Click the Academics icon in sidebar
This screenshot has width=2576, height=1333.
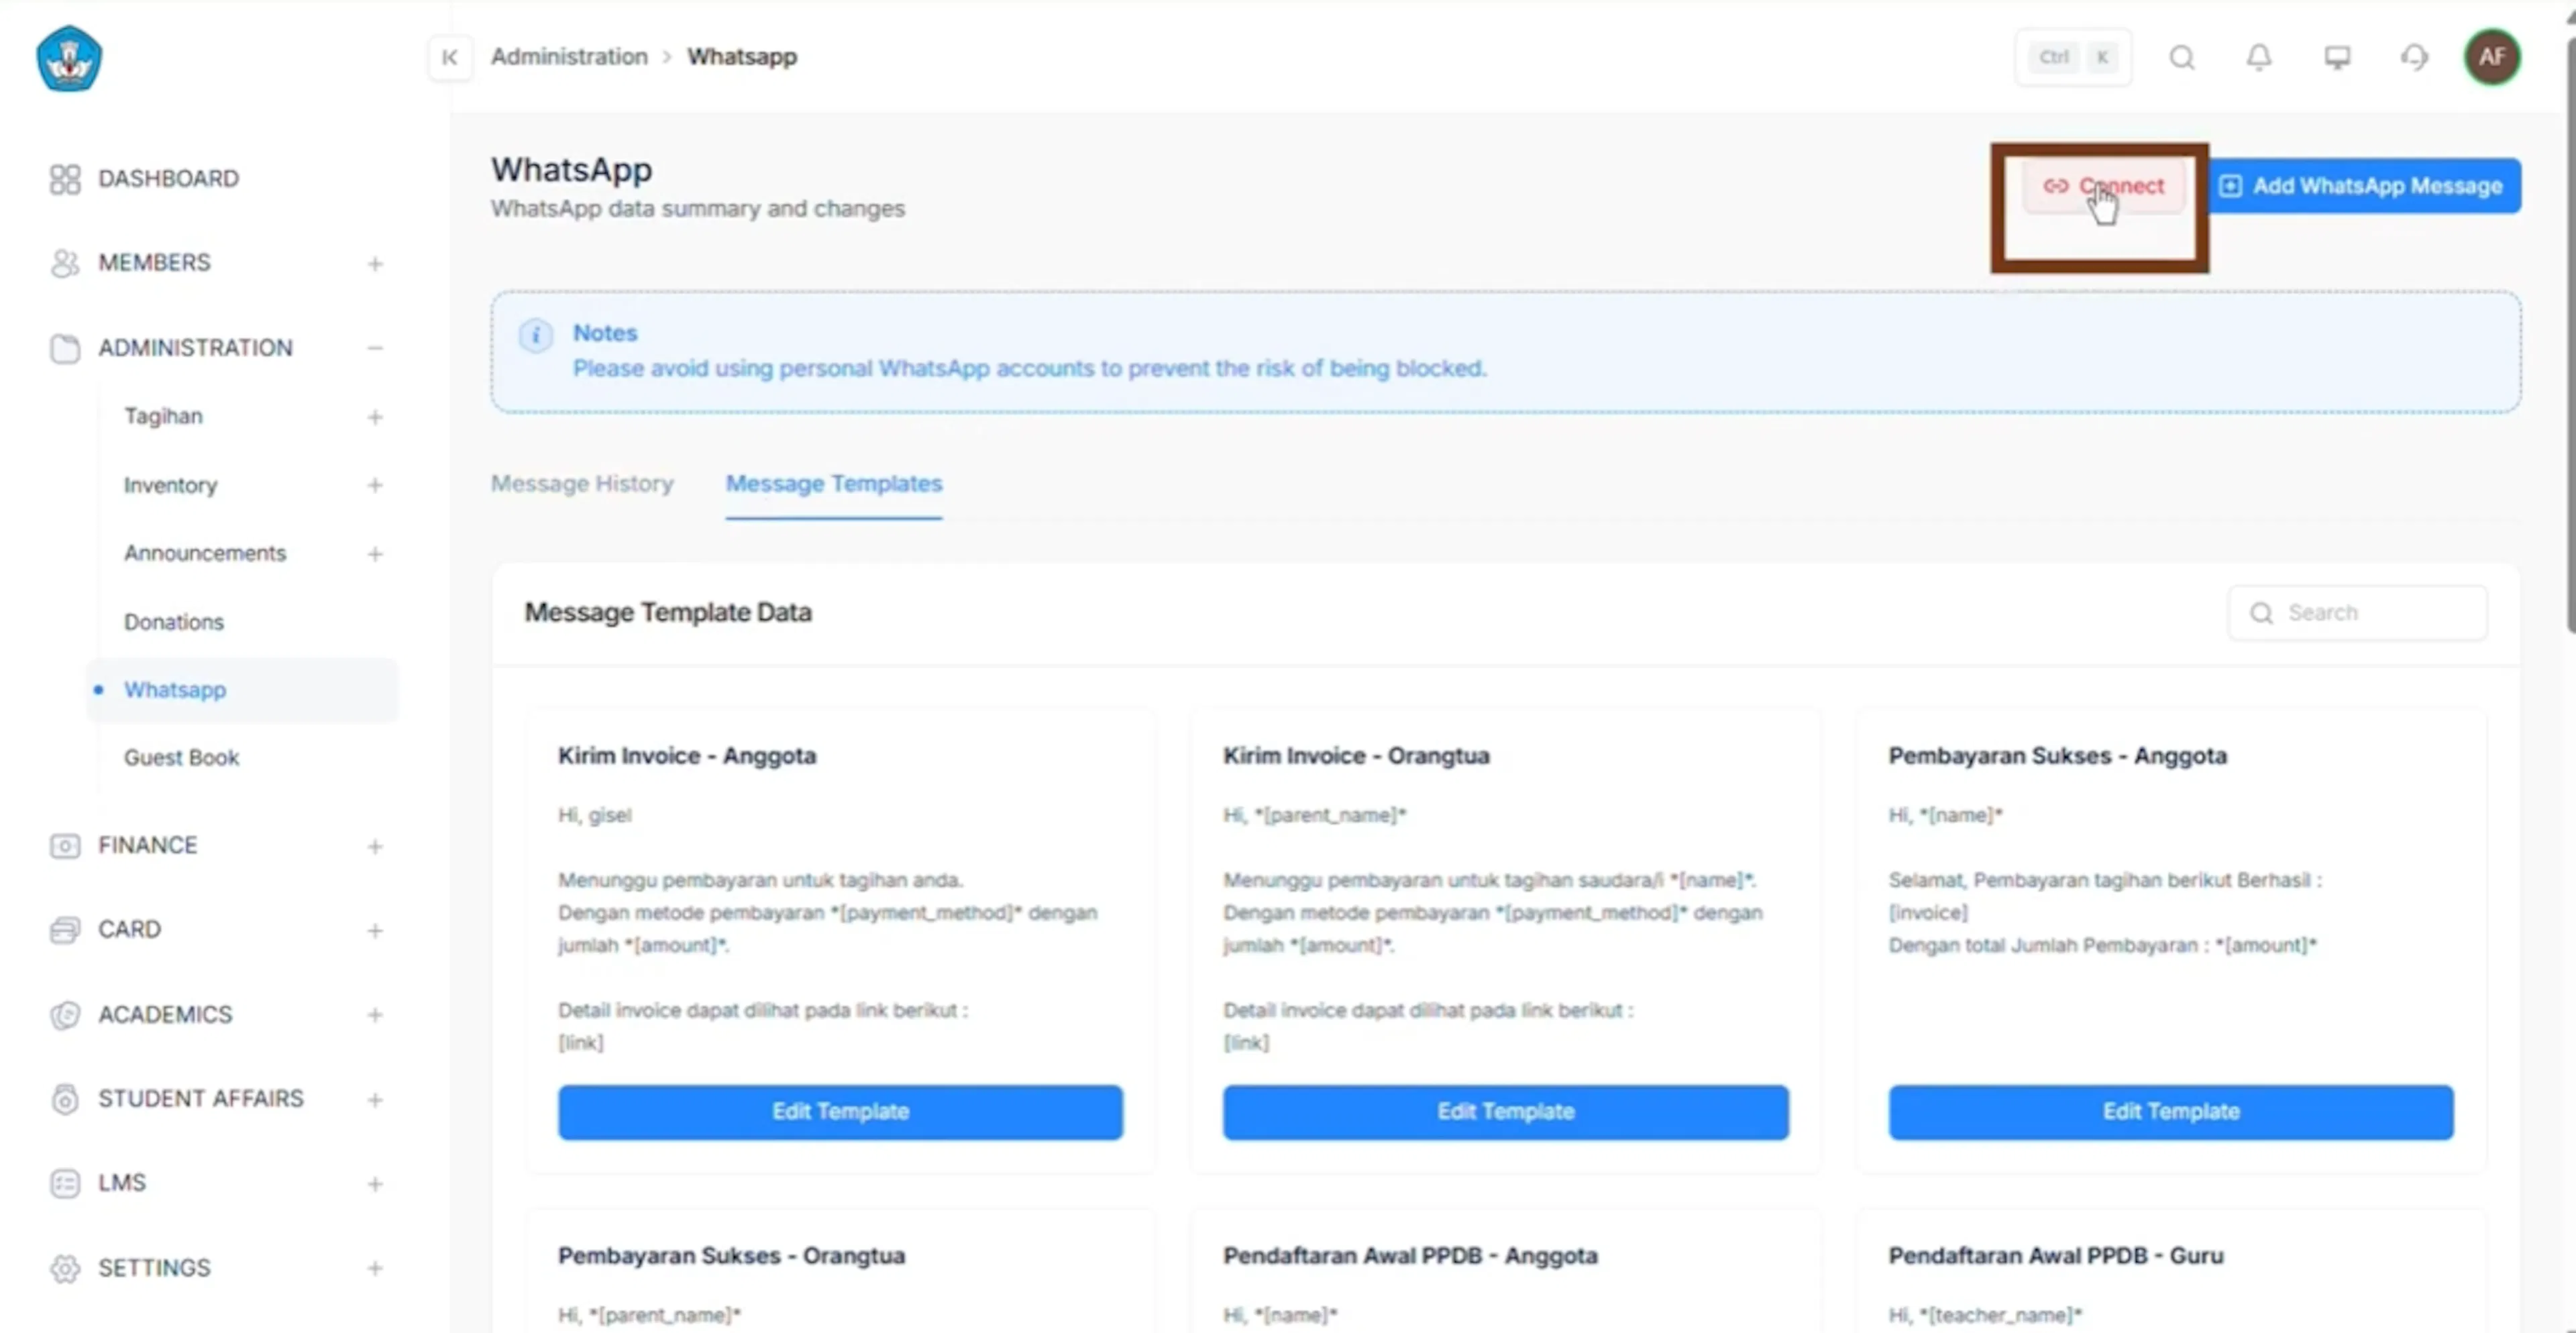pyautogui.click(x=65, y=1015)
